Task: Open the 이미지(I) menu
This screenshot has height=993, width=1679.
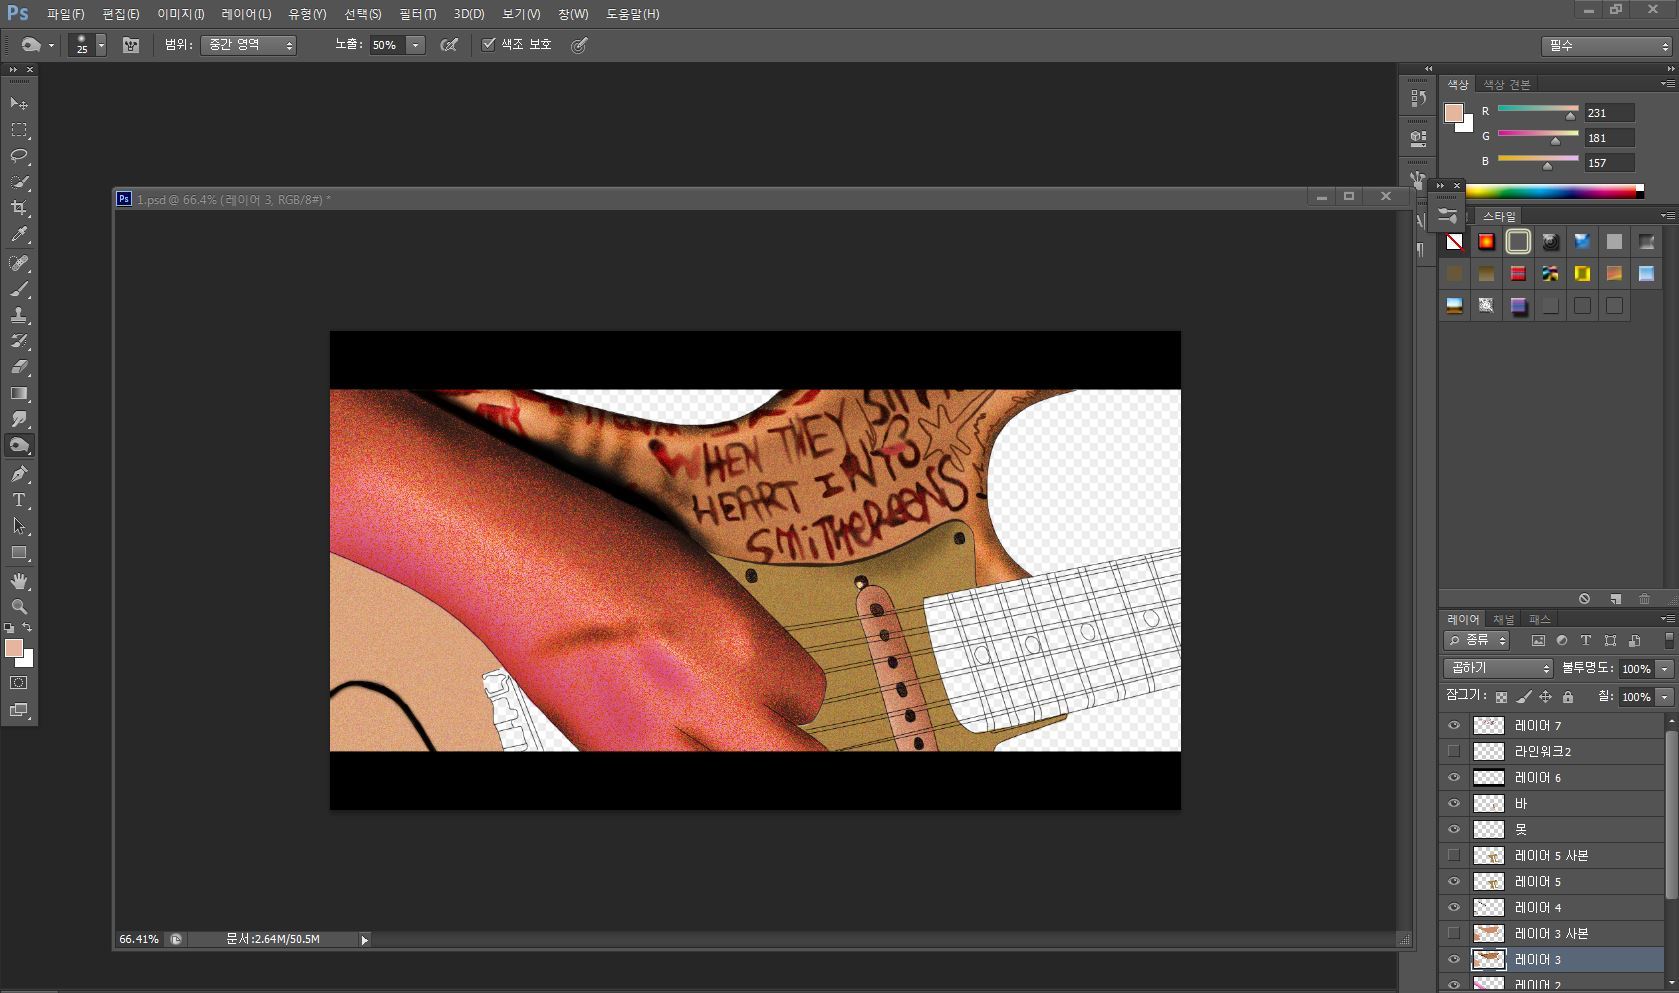Action: tap(181, 14)
